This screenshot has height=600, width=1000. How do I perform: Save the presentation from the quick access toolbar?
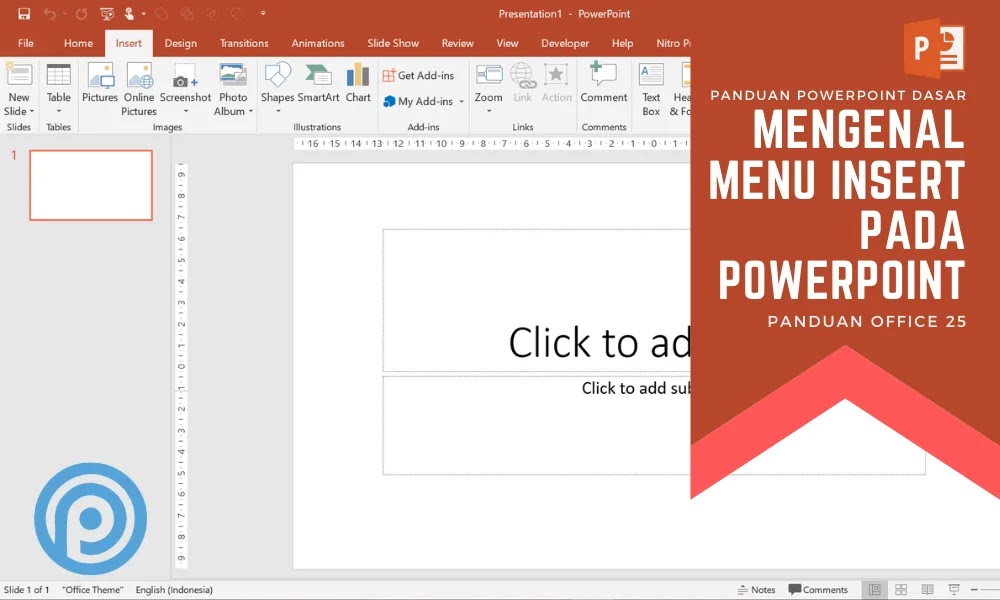(24, 13)
